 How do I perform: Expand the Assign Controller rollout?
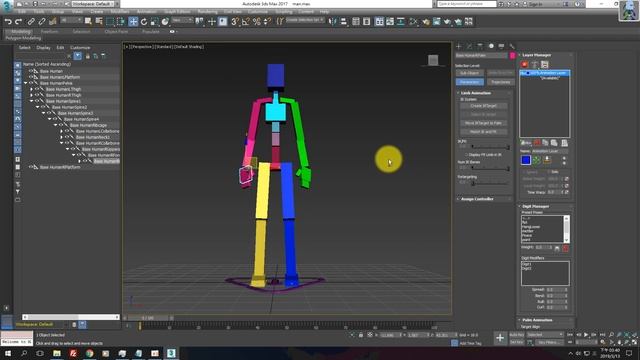point(477,199)
